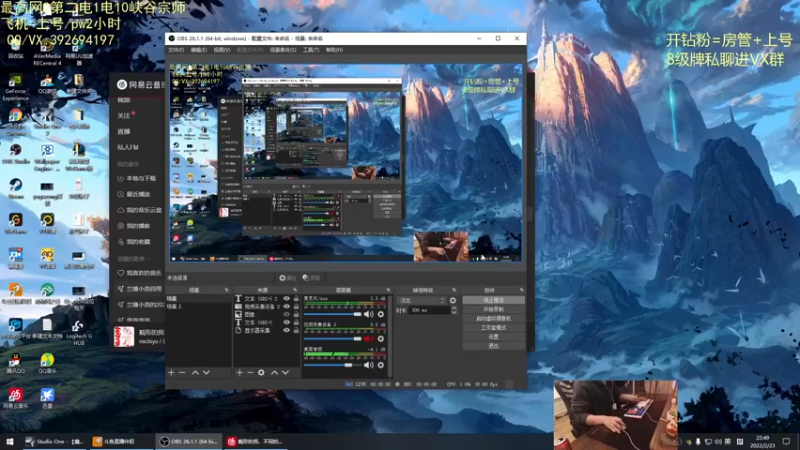Open 麦克风/Aux audio settings gear
800x450 pixels.
pyautogui.click(x=381, y=314)
